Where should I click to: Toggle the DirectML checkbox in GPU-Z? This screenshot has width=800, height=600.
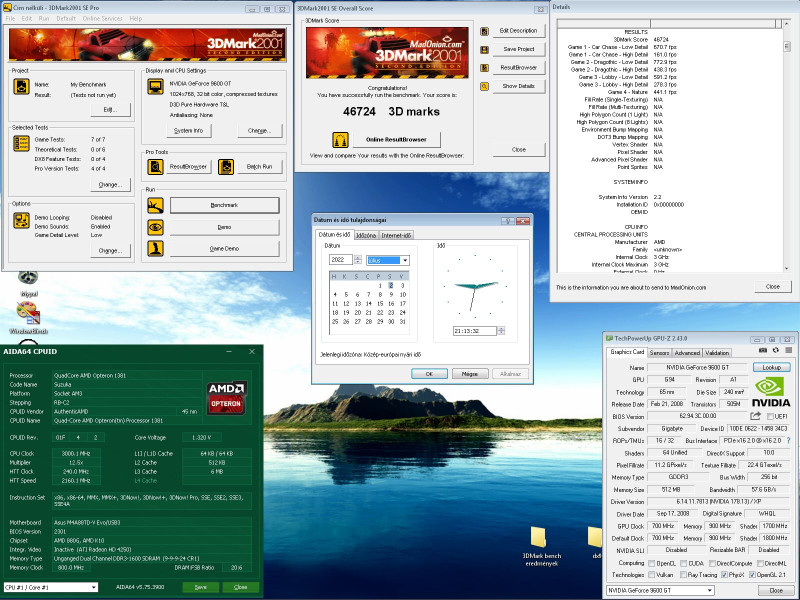pos(760,563)
